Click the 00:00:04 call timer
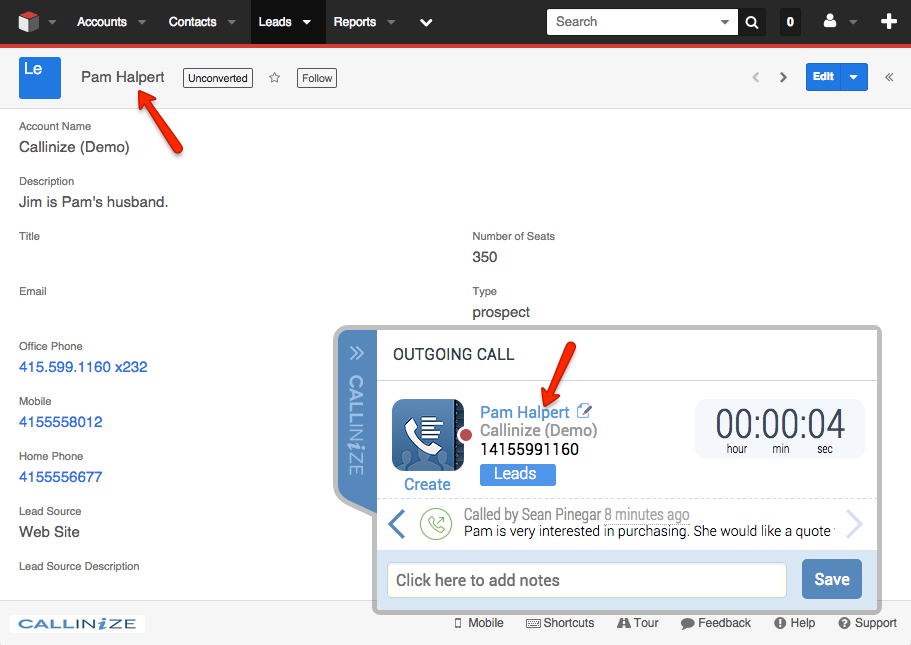 tap(780, 429)
